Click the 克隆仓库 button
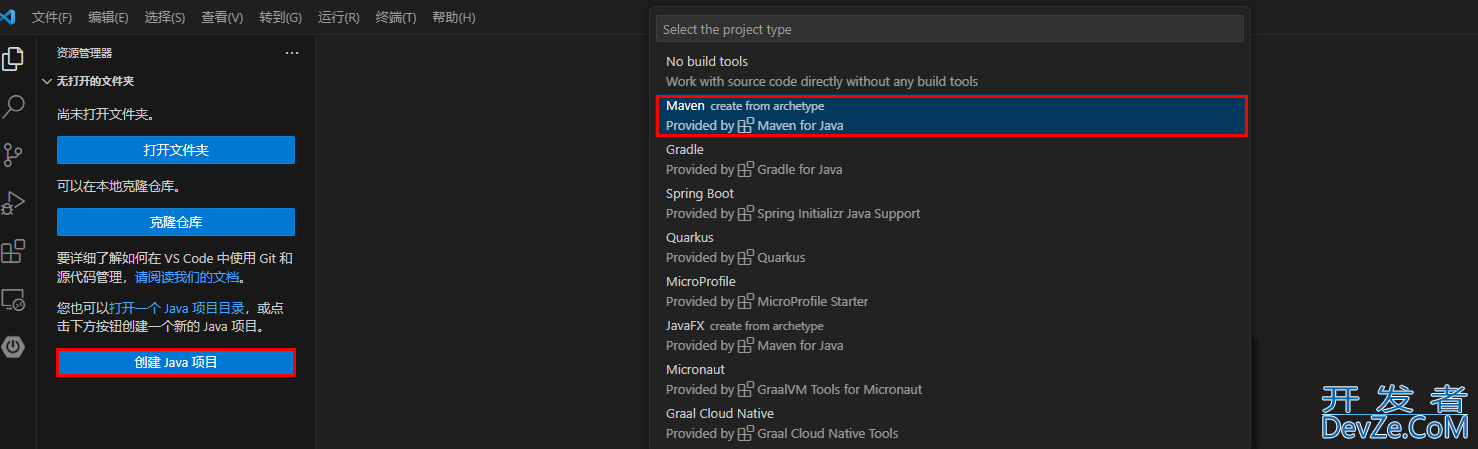This screenshot has height=449, width=1478. click(176, 222)
